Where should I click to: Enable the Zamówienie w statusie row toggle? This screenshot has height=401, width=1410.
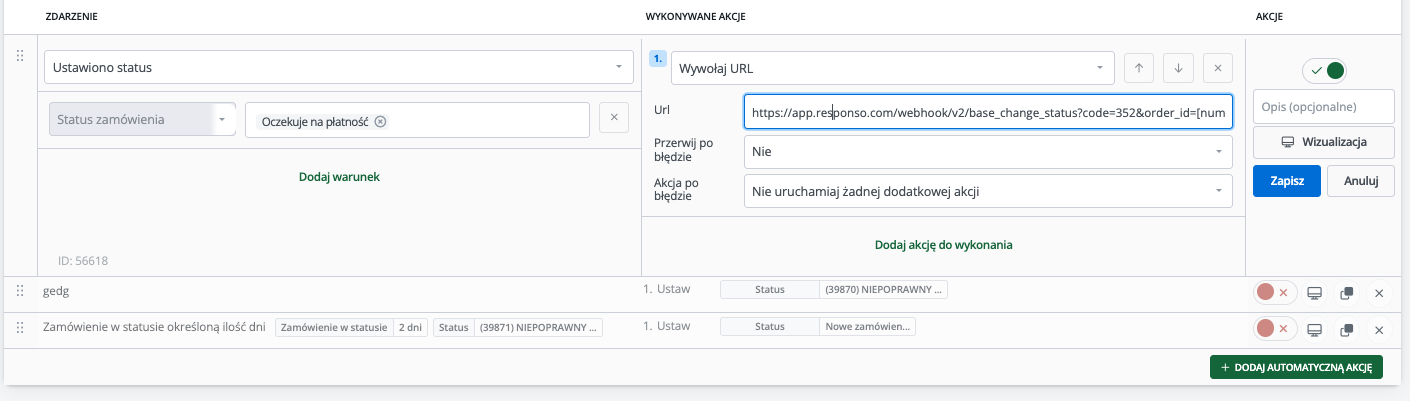[1274, 329]
